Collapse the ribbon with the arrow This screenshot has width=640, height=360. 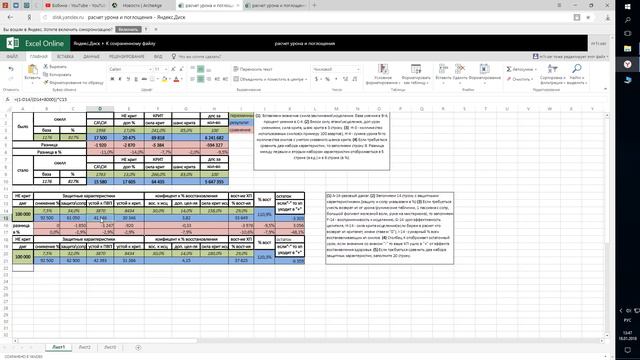tap(605, 89)
